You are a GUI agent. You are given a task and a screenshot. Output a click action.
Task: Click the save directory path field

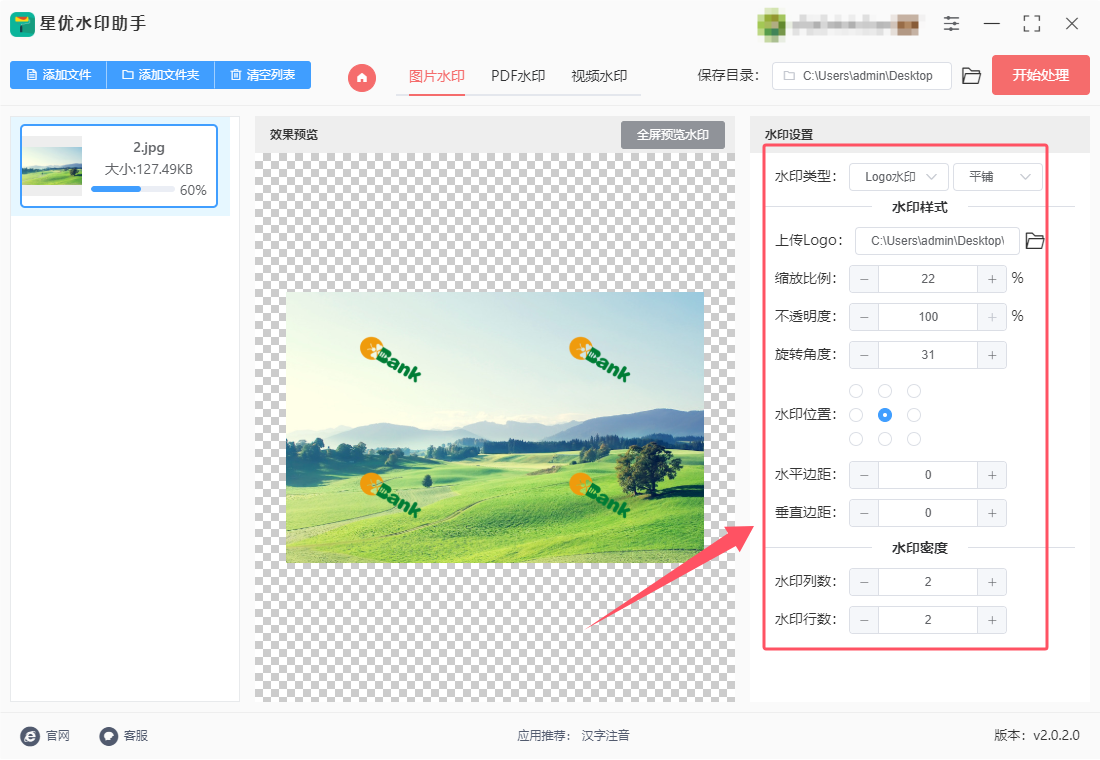coord(861,76)
